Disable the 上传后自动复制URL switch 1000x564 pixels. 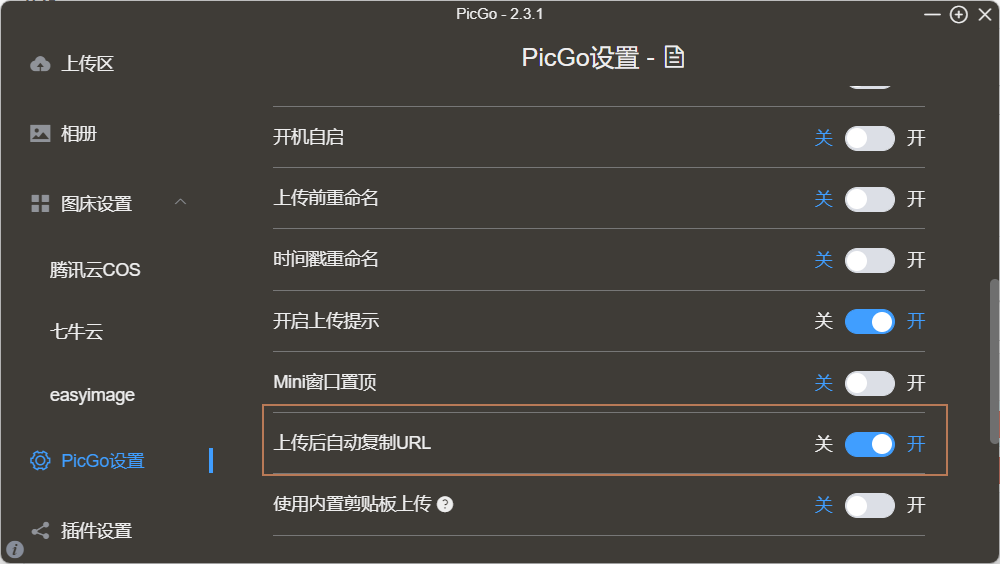pos(869,444)
